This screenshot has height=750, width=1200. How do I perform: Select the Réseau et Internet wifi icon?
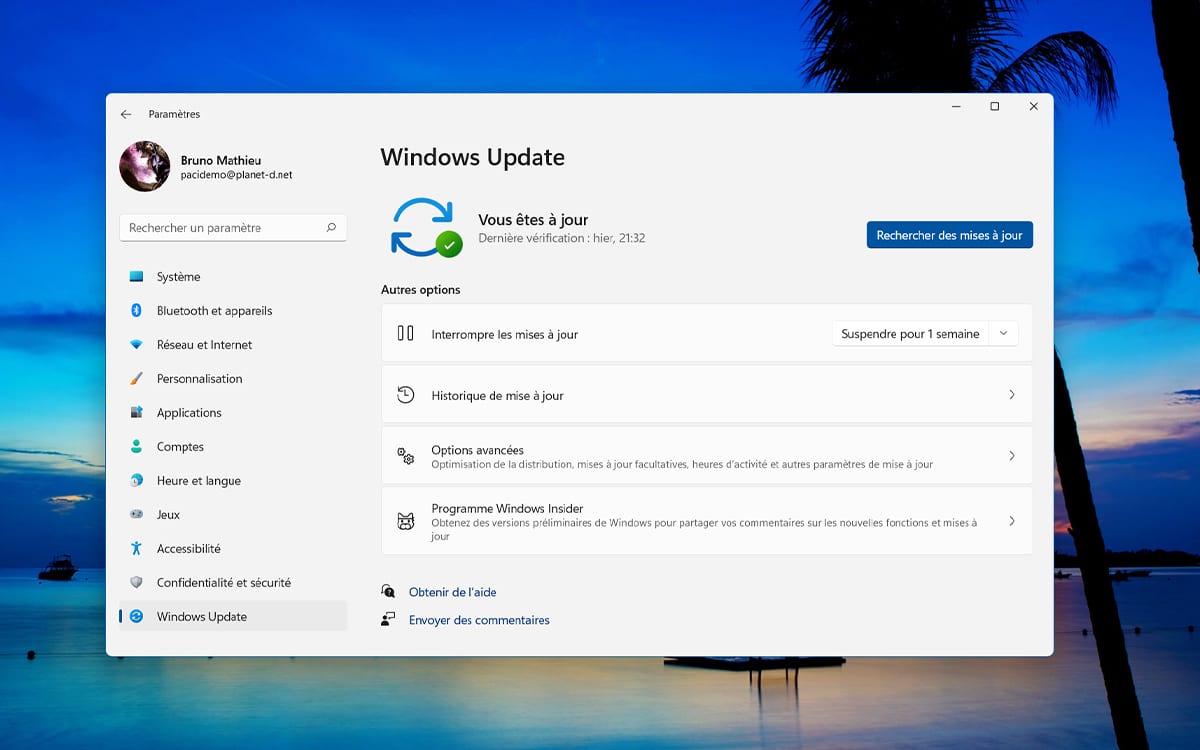pyautogui.click(x=136, y=345)
